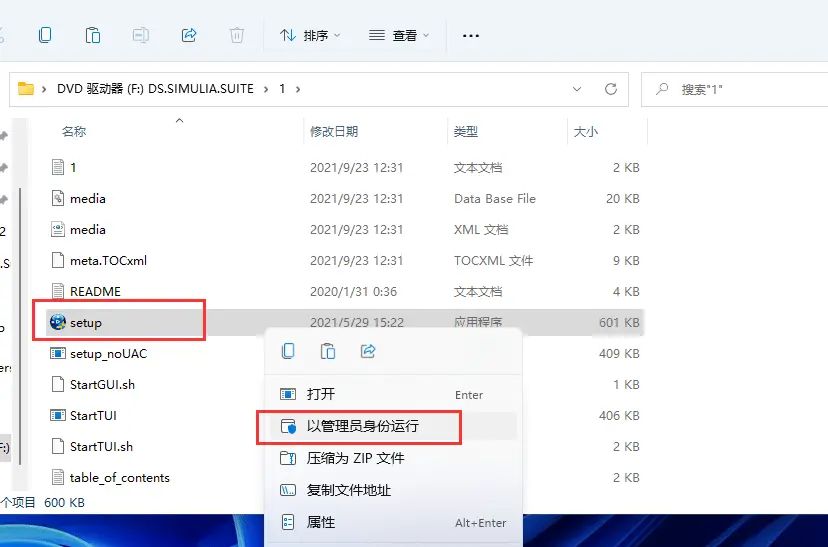Screen dimensions: 828x547
Task: Click the 601 KB size of setup
Action: point(619,323)
